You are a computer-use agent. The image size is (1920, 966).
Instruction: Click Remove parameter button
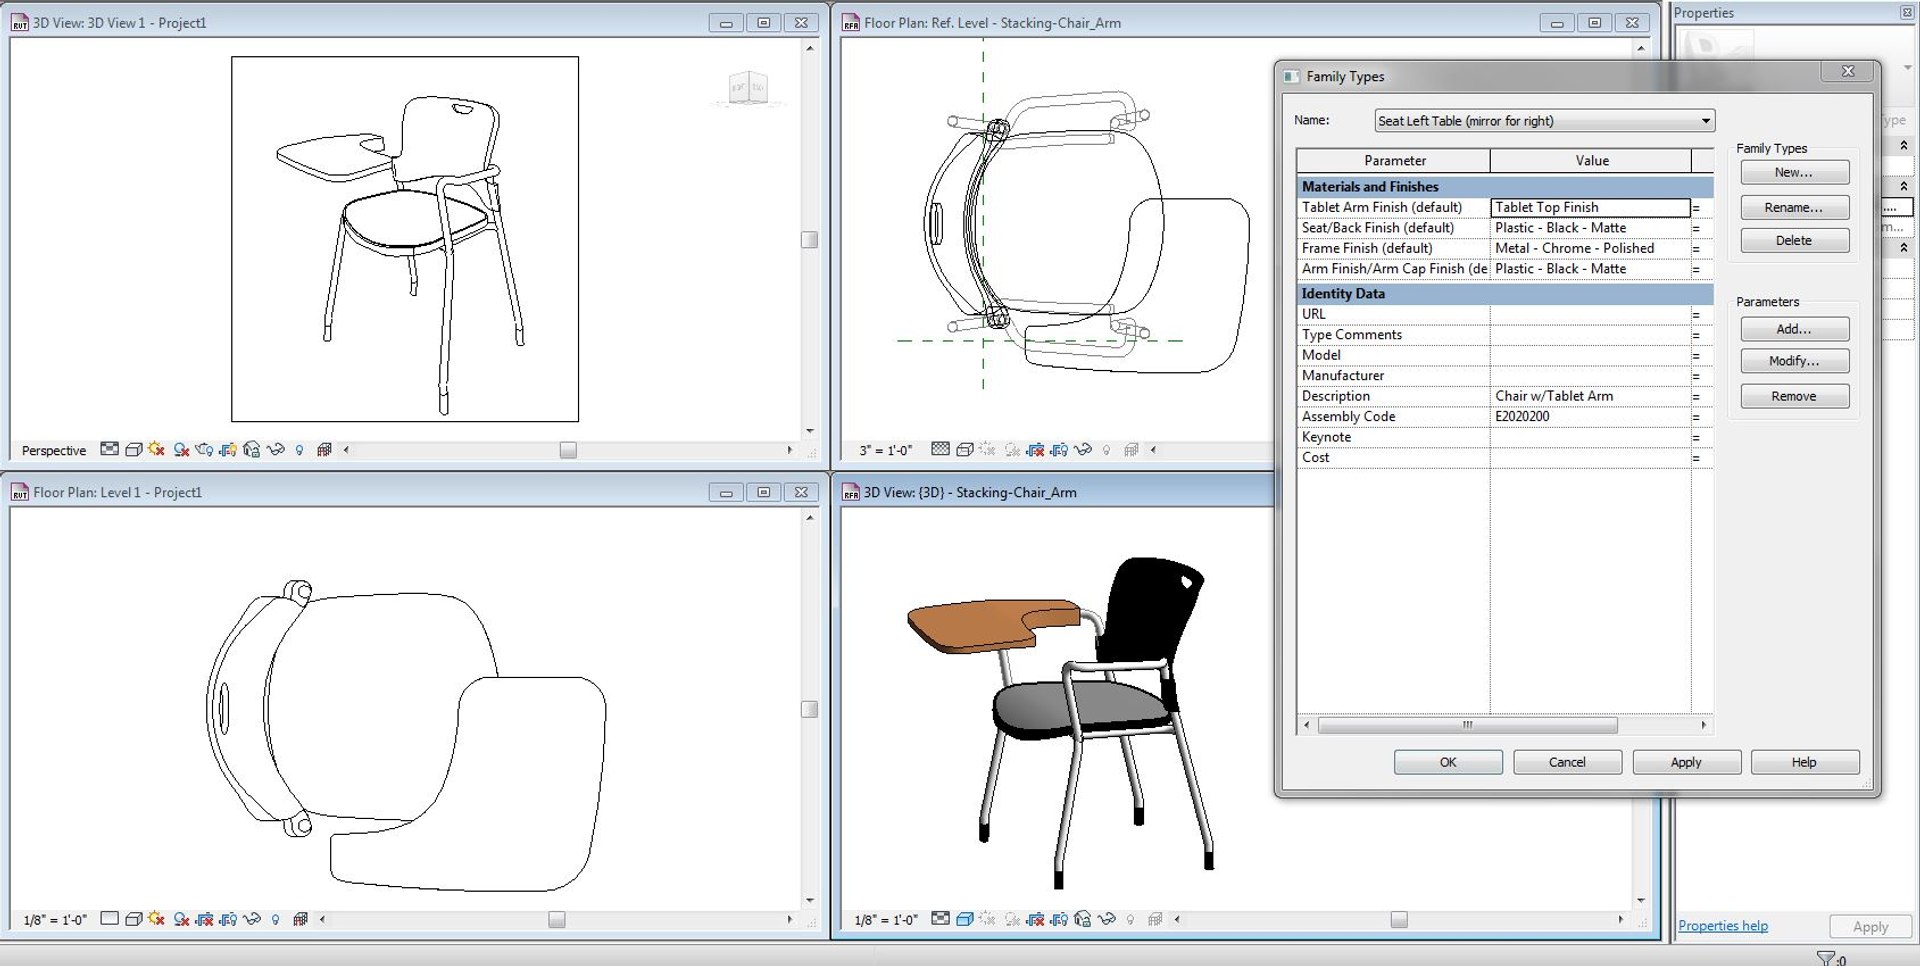click(x=1794, y=396)
